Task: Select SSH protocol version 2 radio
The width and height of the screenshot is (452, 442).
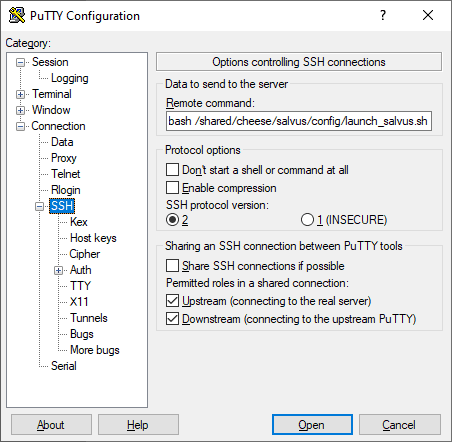Action: click(172, 220)
